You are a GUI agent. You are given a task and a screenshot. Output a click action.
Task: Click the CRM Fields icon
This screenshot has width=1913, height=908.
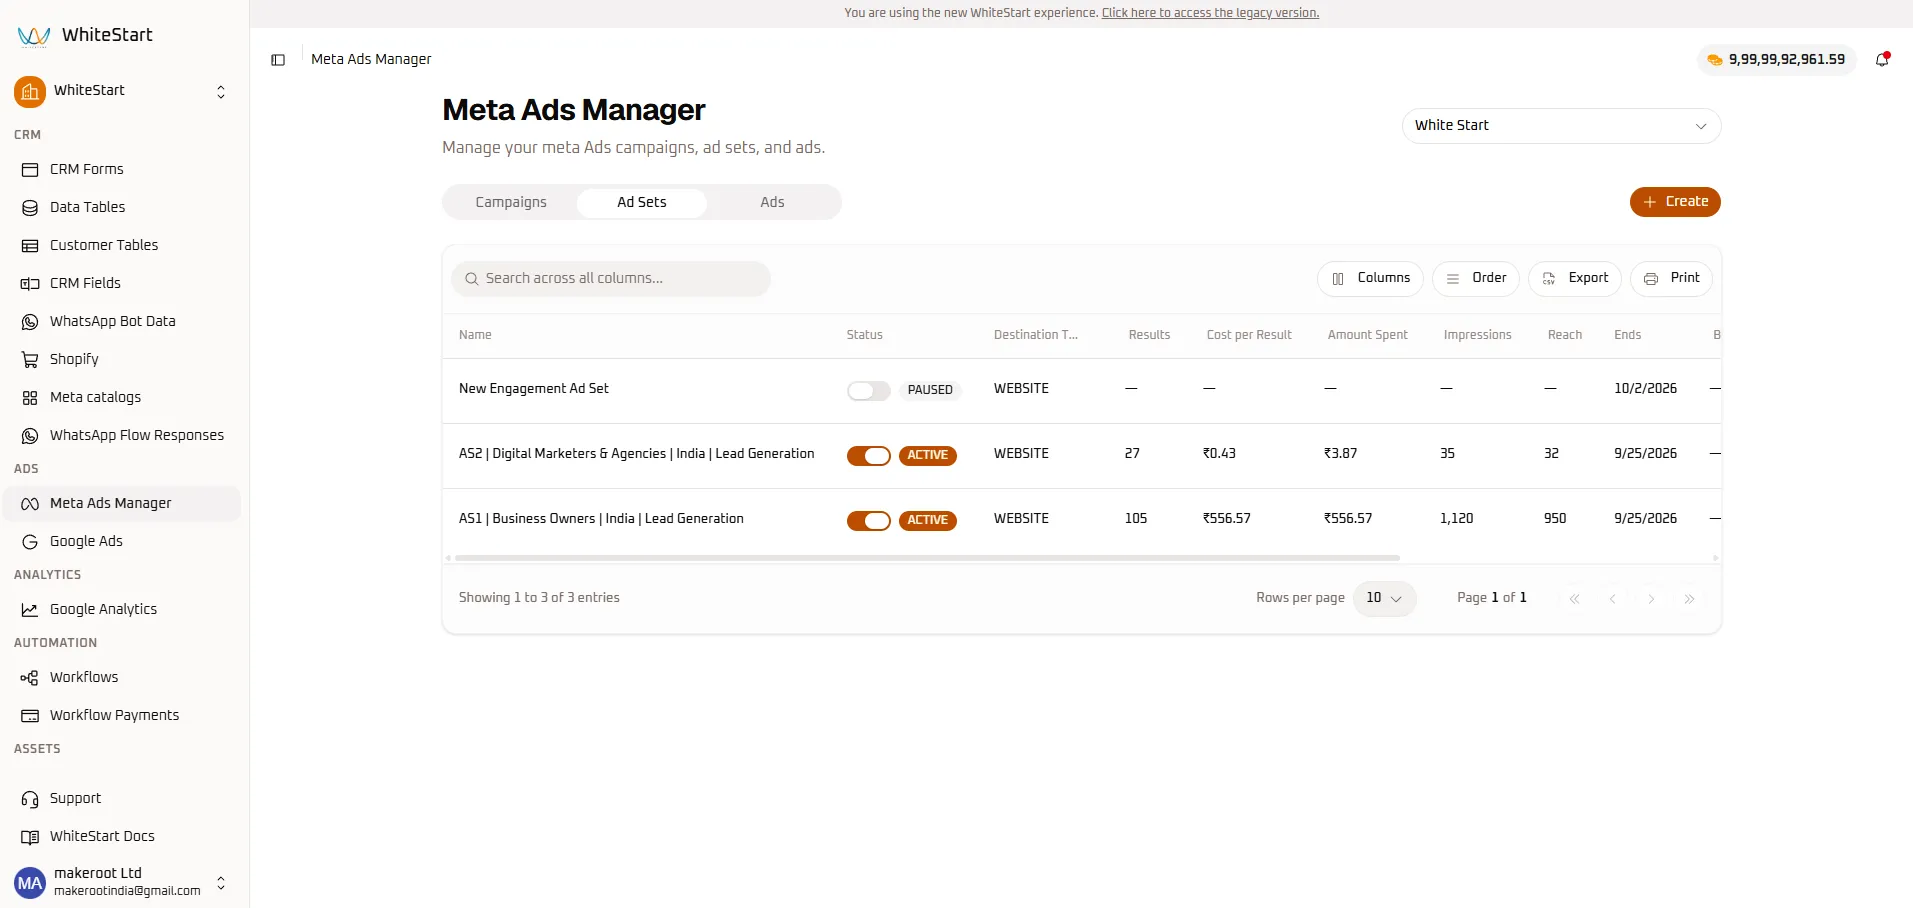coord(30,284)
